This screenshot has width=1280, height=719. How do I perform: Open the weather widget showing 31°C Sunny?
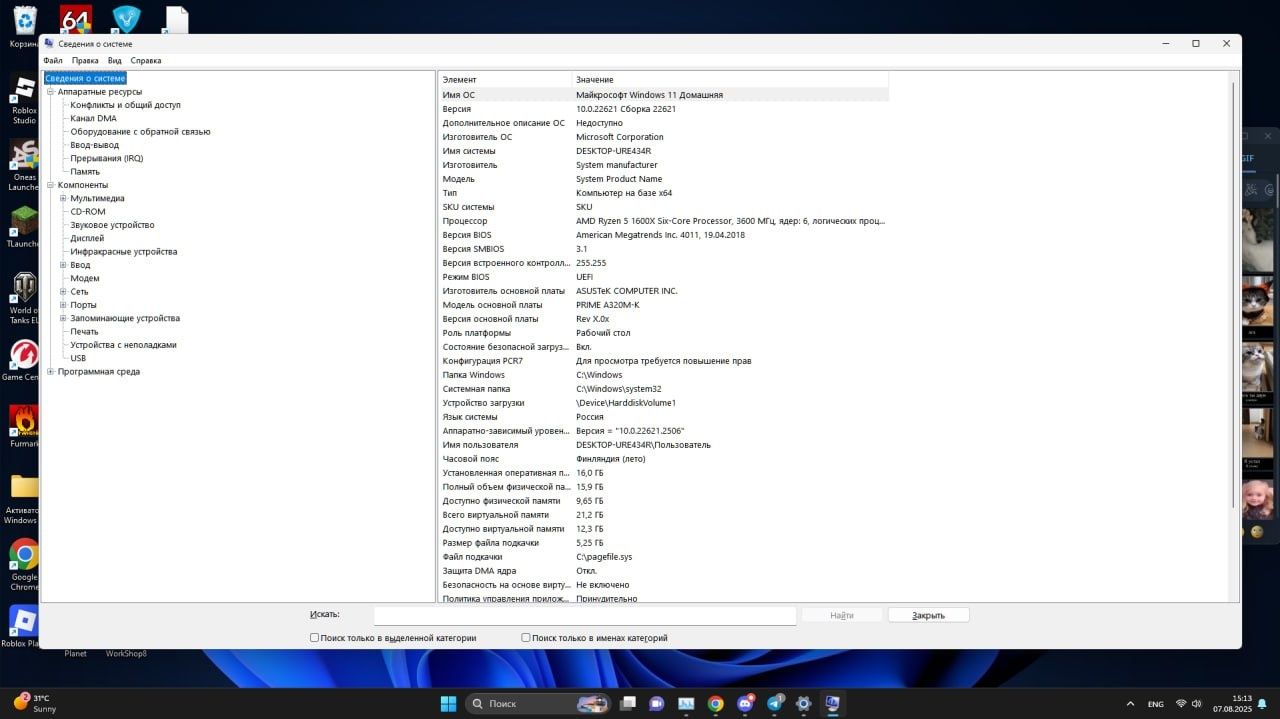(x=35, y=703)
